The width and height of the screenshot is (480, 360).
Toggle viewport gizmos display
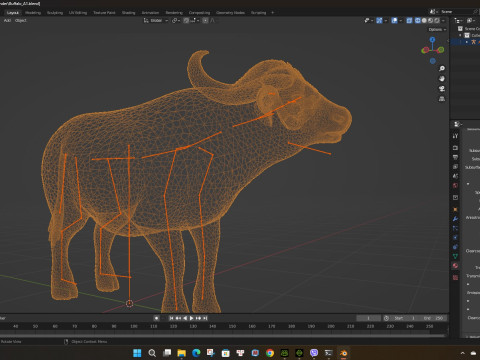379,20
